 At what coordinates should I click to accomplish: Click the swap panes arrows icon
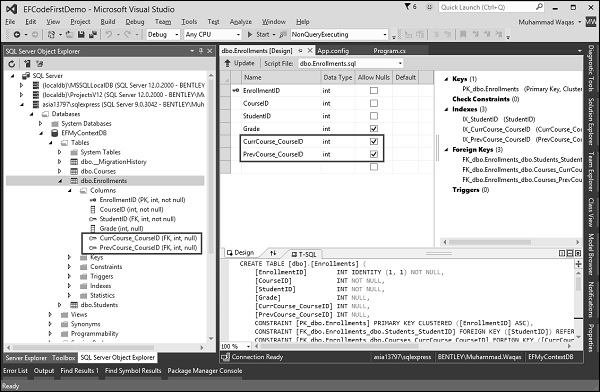coord(273,253)
